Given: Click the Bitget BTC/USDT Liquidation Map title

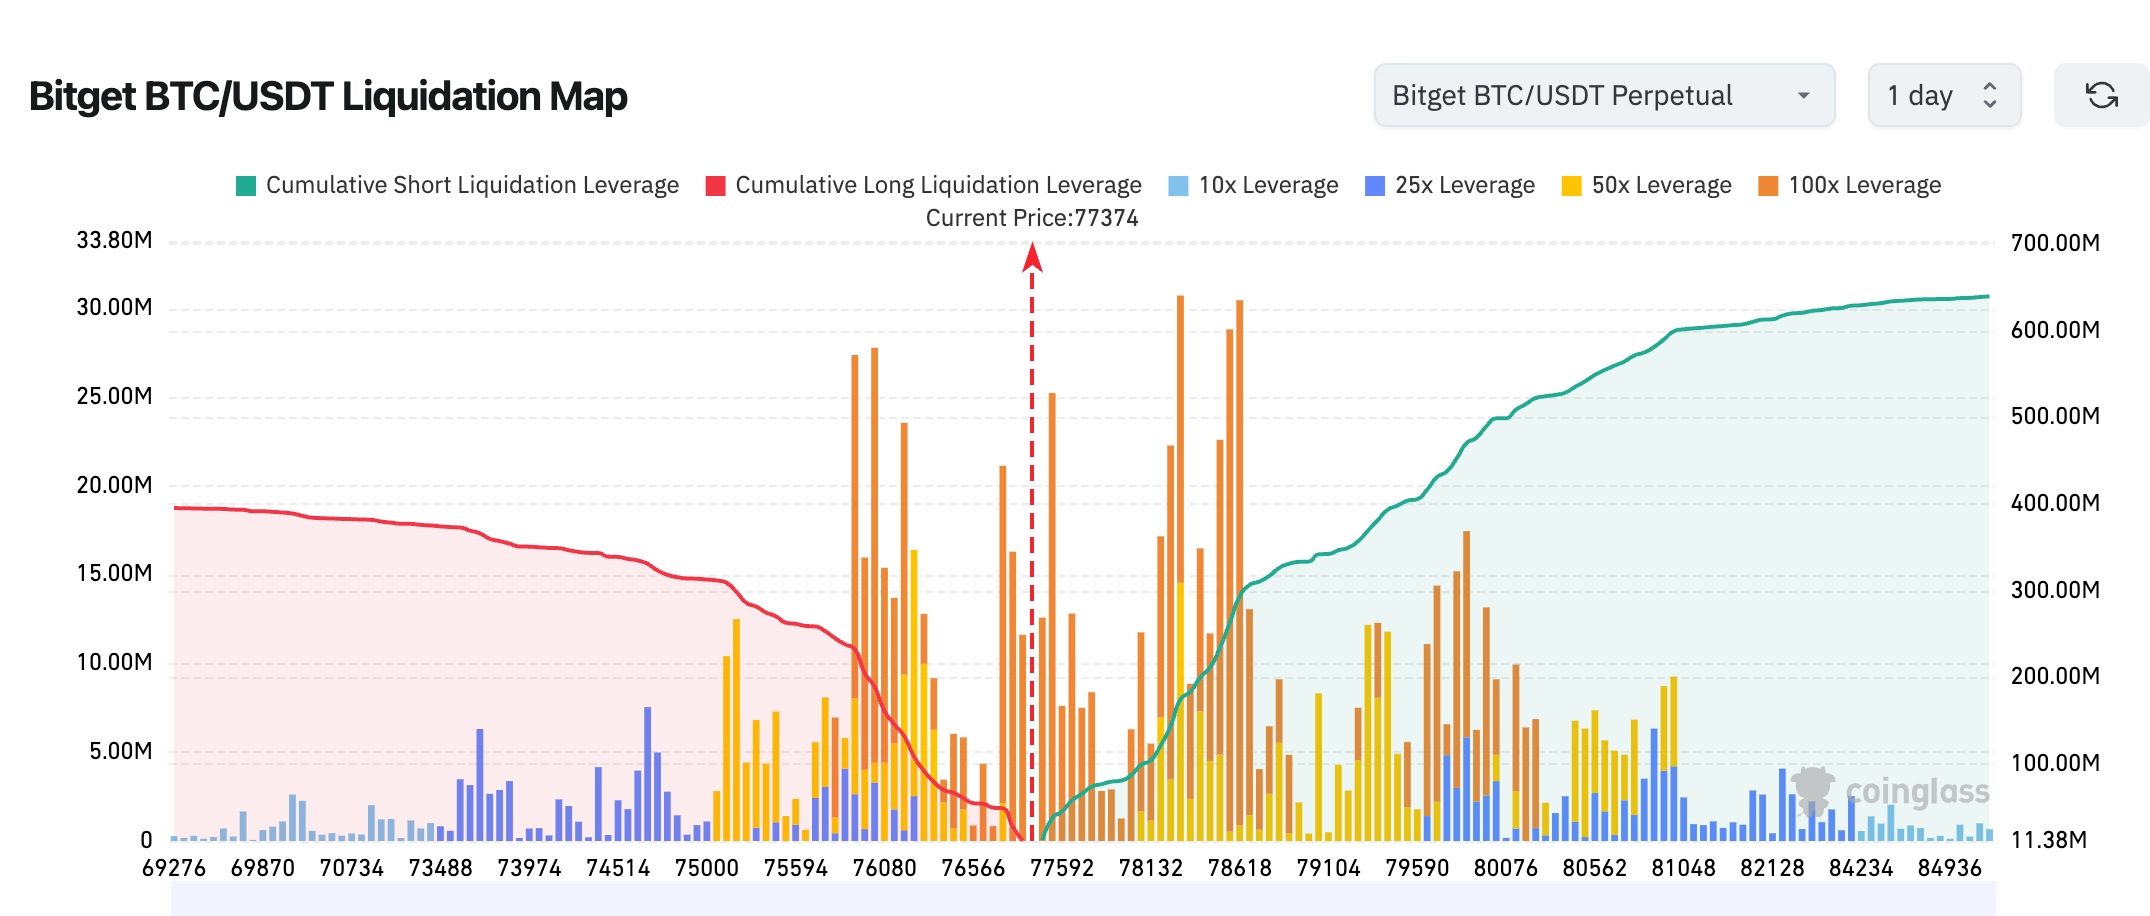Looking at the screenshot, I should click(328, 96).
